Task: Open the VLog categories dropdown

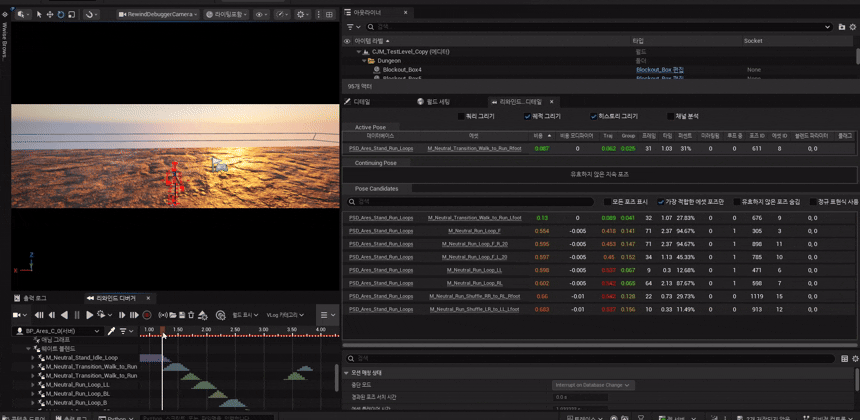Action: (x=284, y=315)
